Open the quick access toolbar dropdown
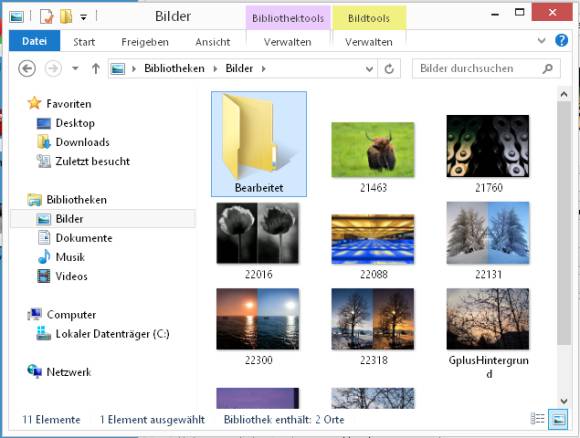 84,17
